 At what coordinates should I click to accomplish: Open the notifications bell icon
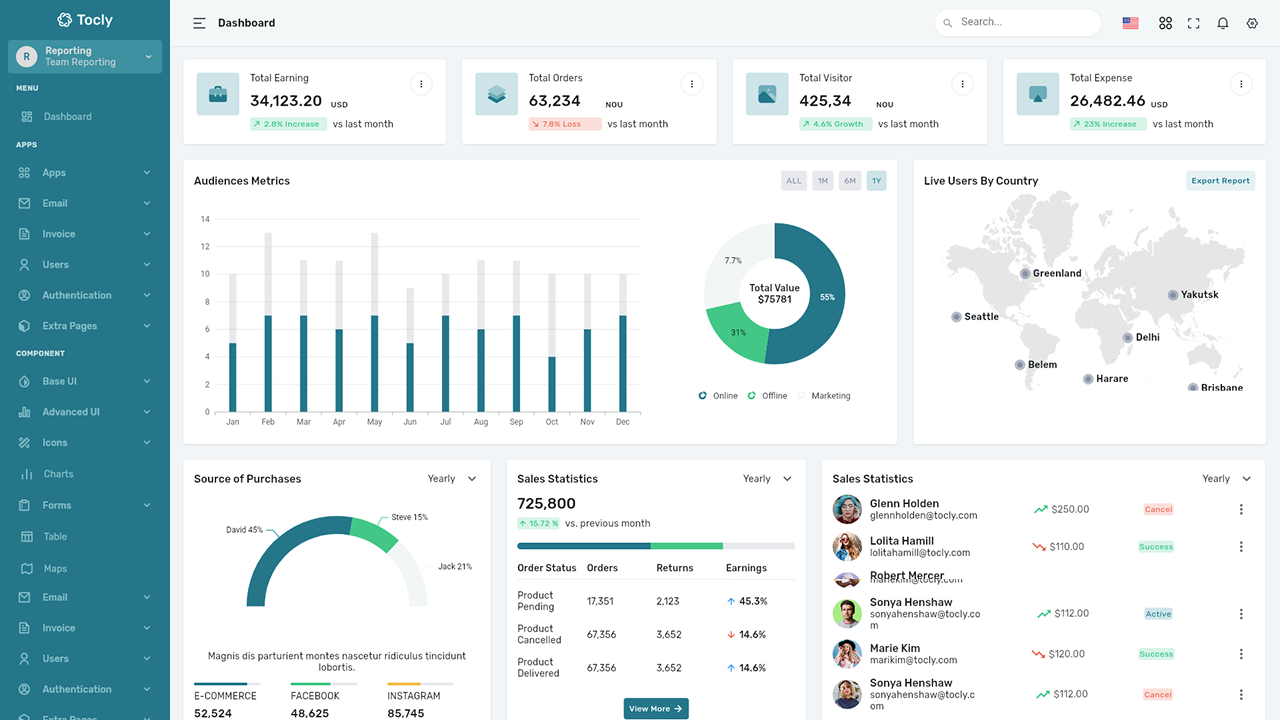(x=1222, y=22)
